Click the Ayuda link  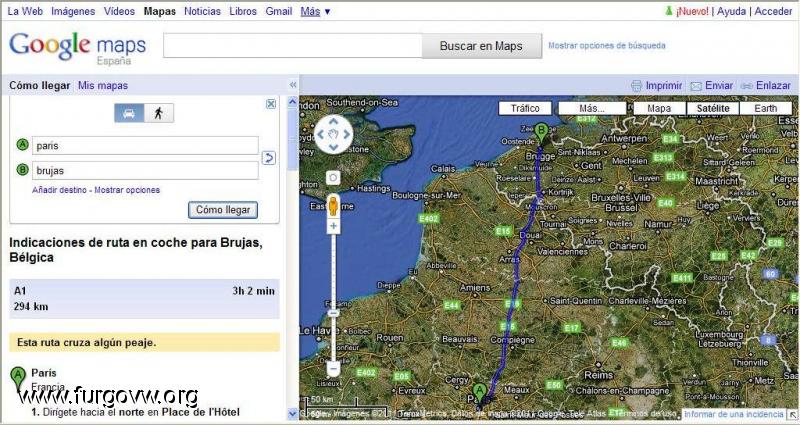(731, 11)
